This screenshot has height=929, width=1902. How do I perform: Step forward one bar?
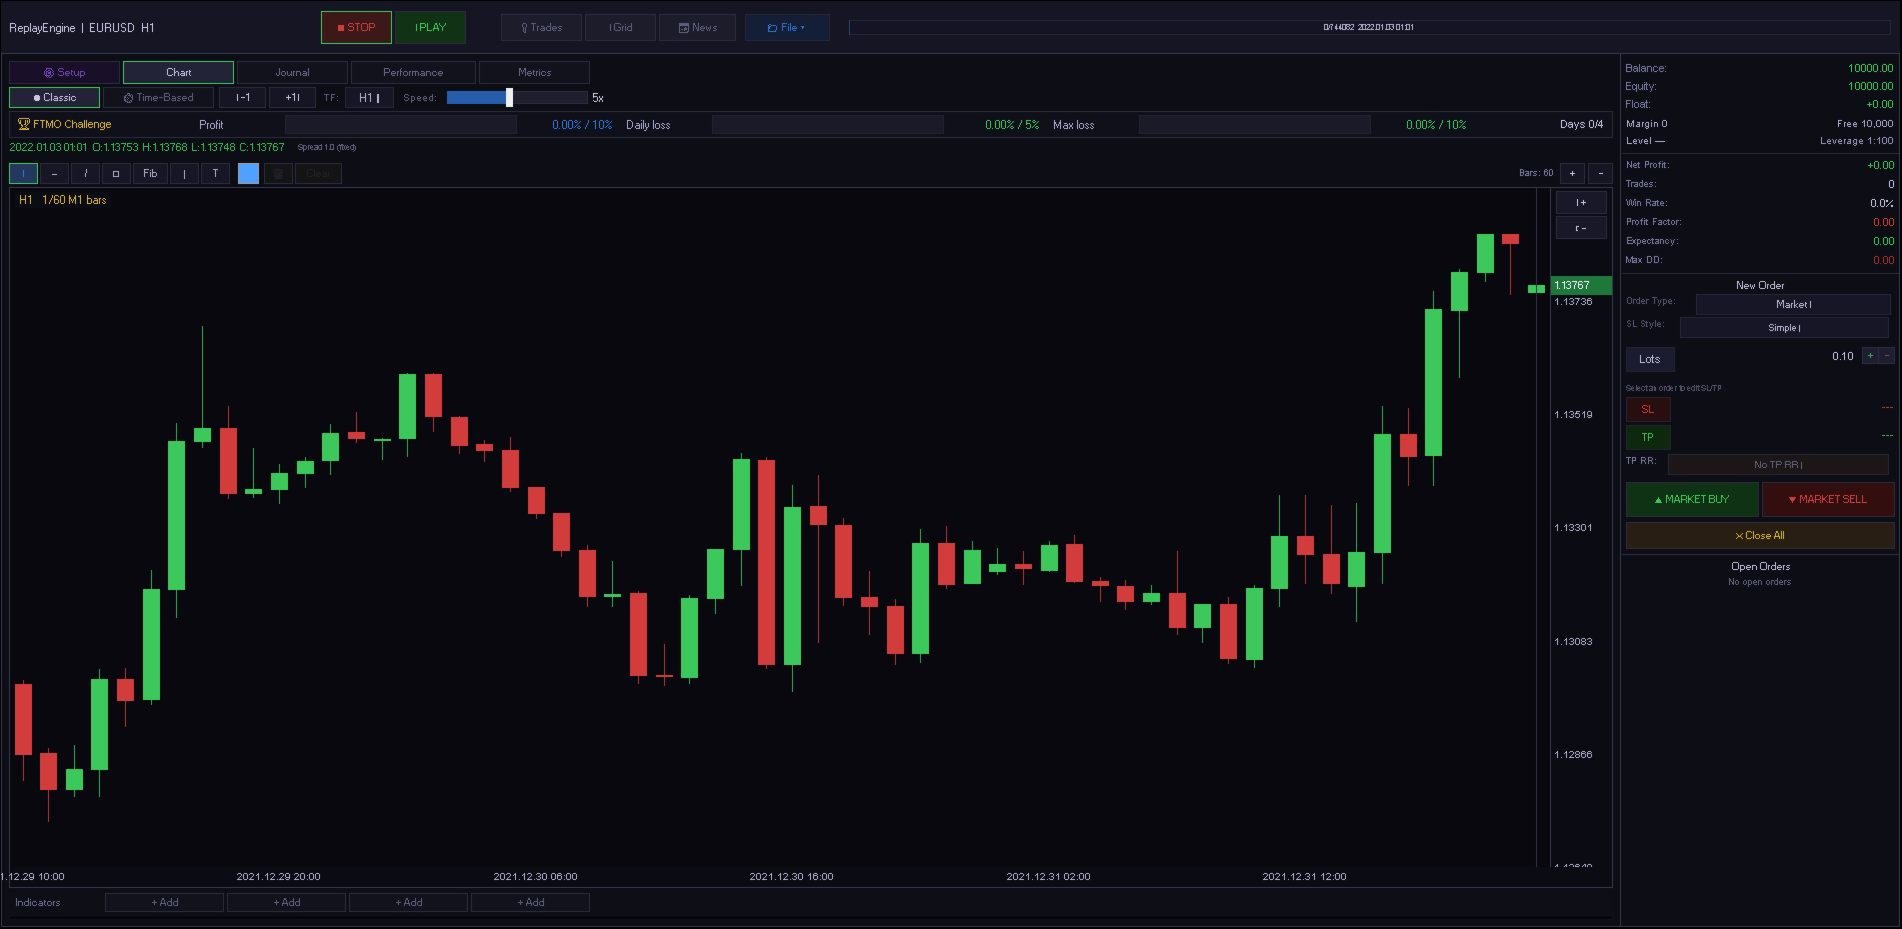(292, 98)
